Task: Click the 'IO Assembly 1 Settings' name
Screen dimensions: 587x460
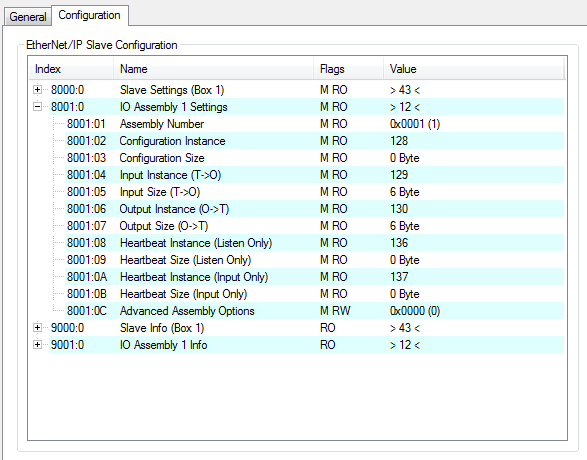Action: click(x=173, y=107)
